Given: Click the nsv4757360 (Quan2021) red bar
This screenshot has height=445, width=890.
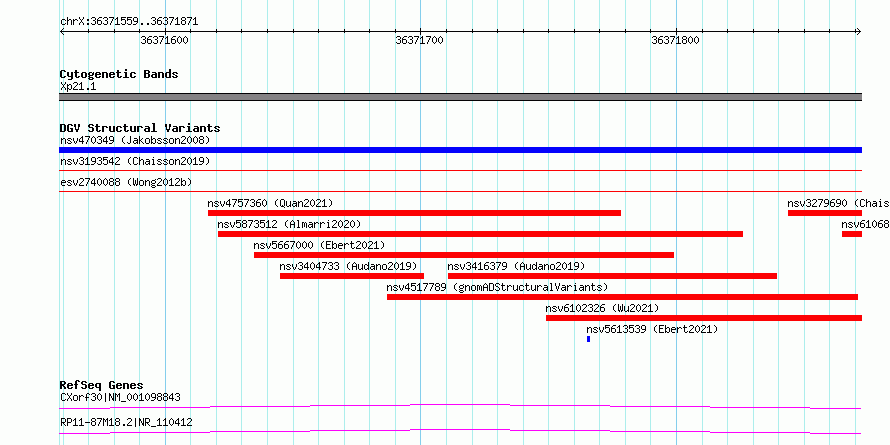Looking at the screenshot, I should click(414, 213).
